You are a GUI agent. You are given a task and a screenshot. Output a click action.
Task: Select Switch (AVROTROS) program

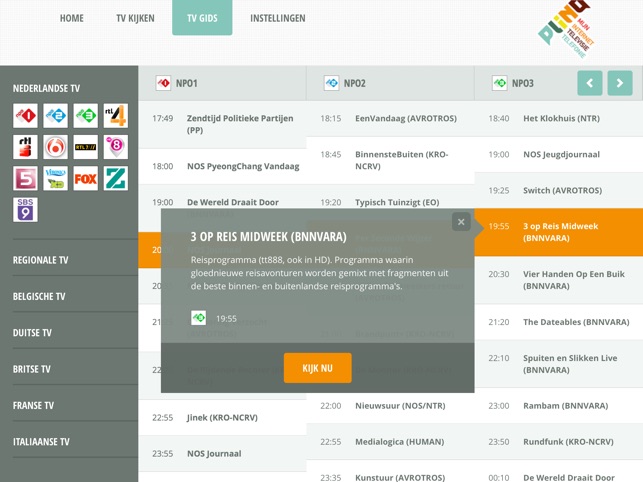(x=559, y=191)
